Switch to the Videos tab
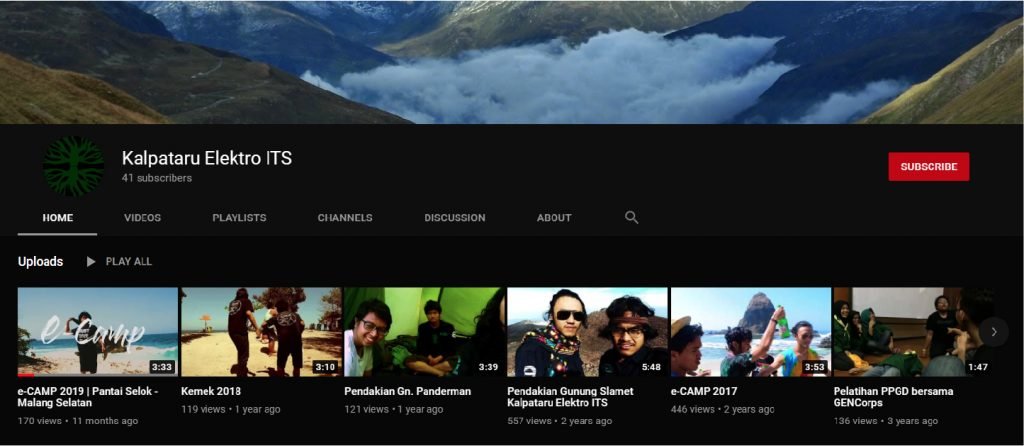Image resolution: width=1024 pixels, height=446 pixels. (x=142, y=218)
